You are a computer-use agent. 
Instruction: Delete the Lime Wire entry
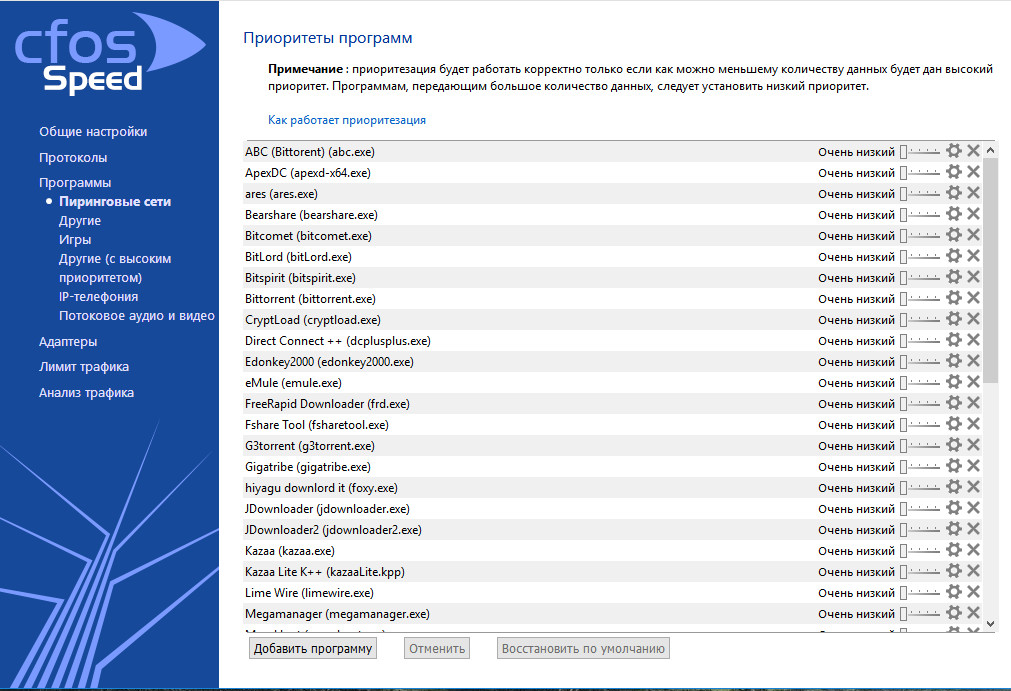click(x=974, y=592)
